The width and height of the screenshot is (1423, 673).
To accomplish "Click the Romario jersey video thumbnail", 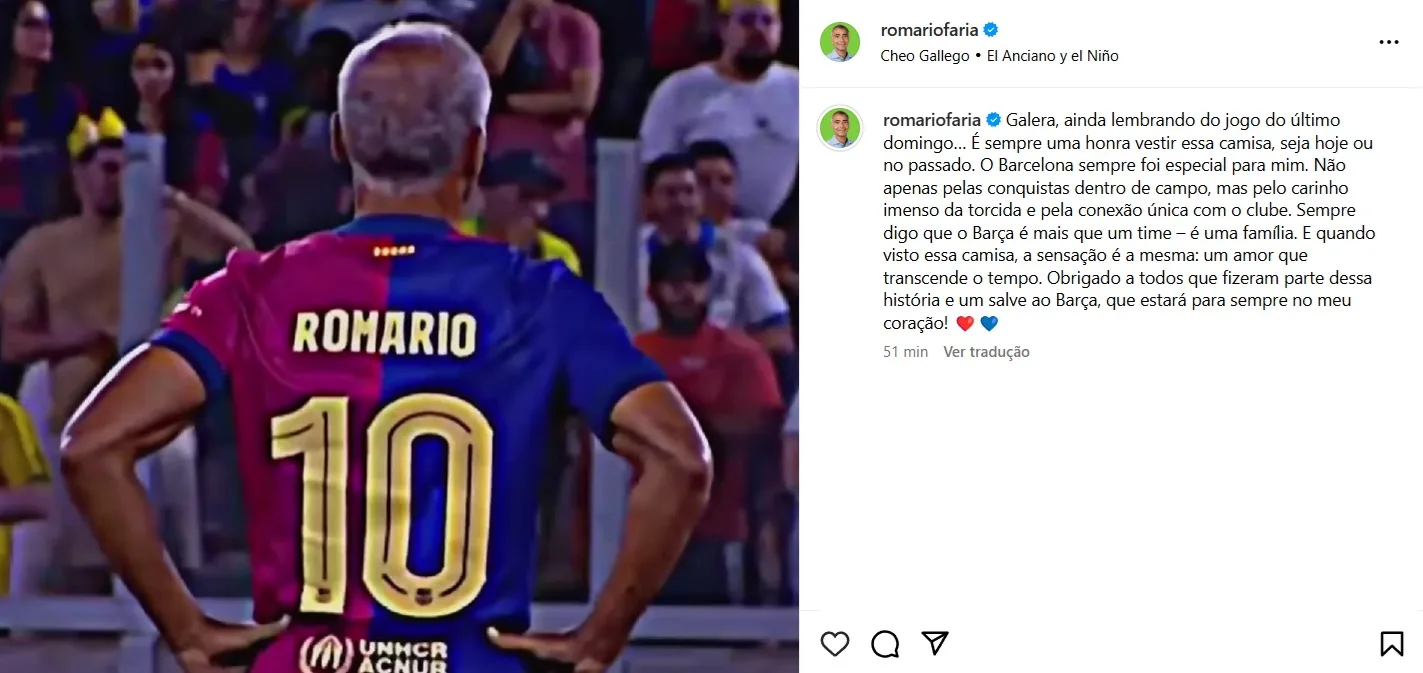I will (399, 336).
